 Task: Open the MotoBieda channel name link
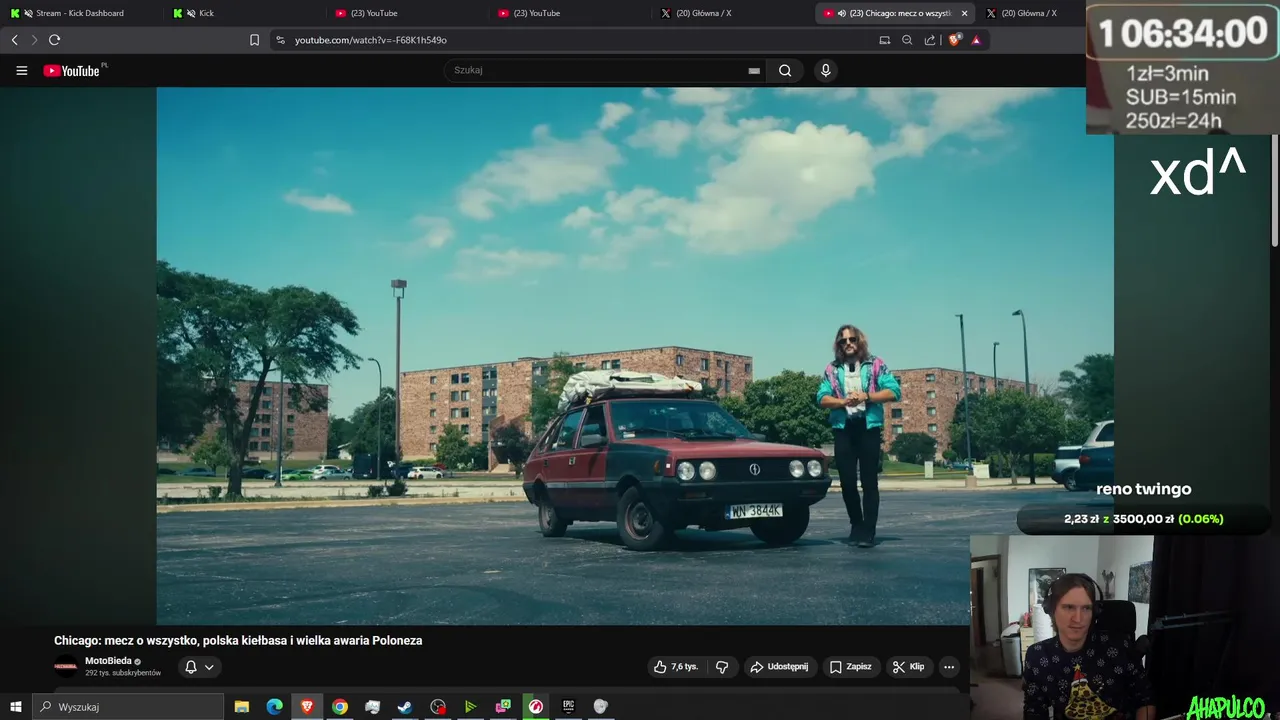(x=108, y=661)
